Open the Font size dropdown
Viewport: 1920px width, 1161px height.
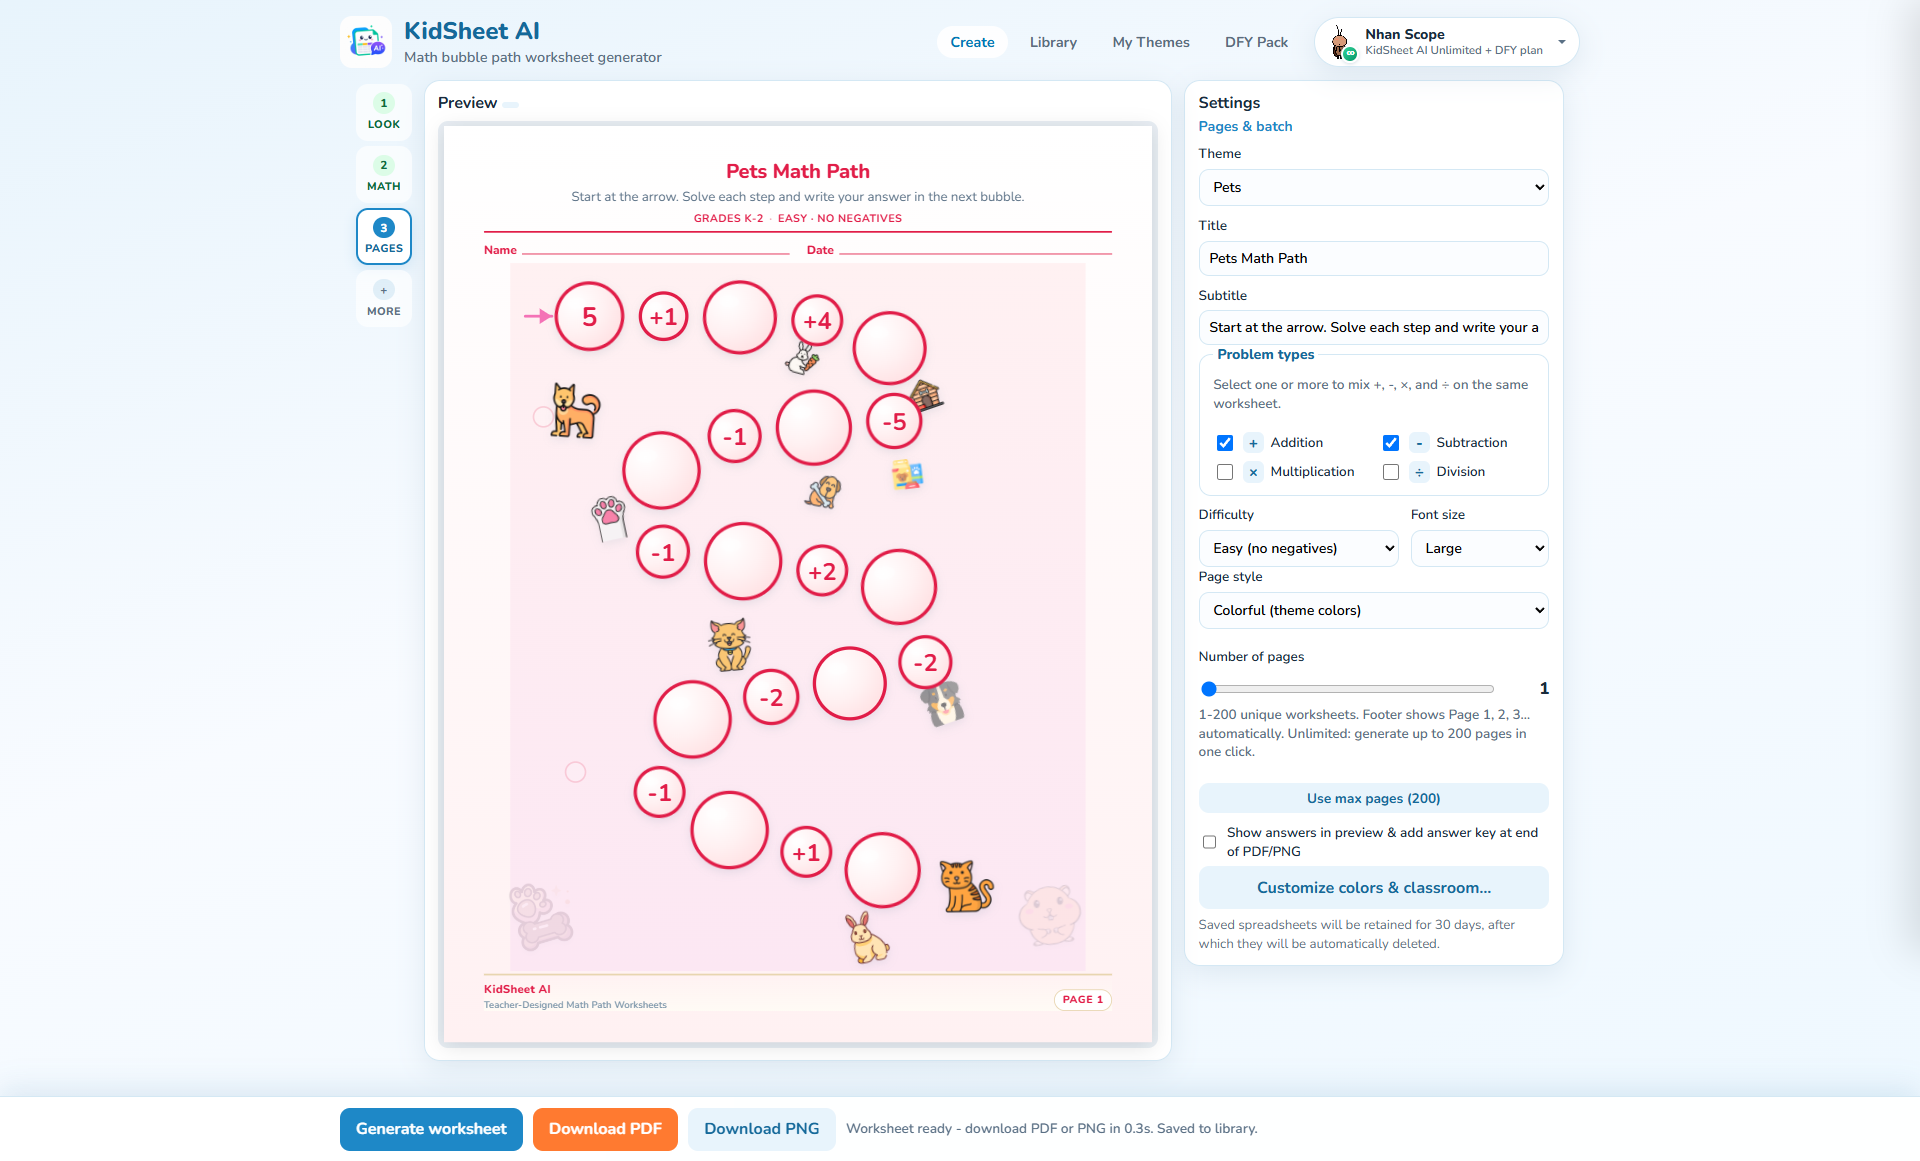click(x=1479, y=548)
